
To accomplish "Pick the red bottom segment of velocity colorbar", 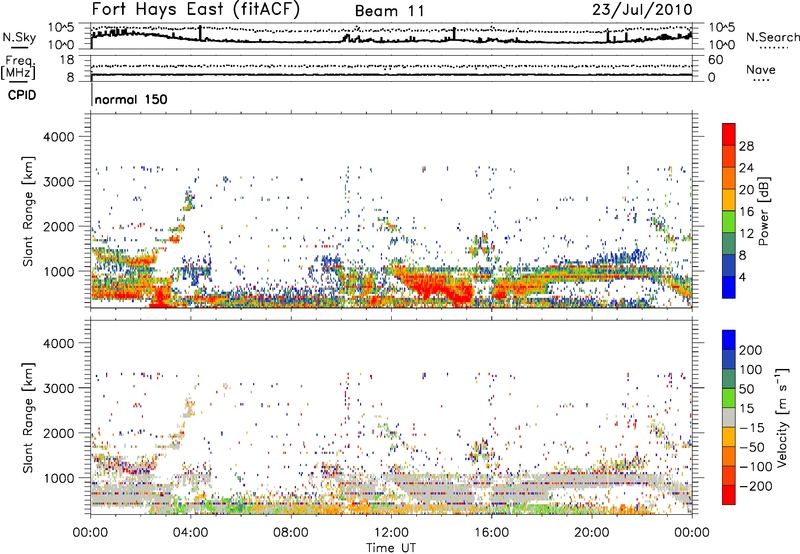I will tap(729, 495).
